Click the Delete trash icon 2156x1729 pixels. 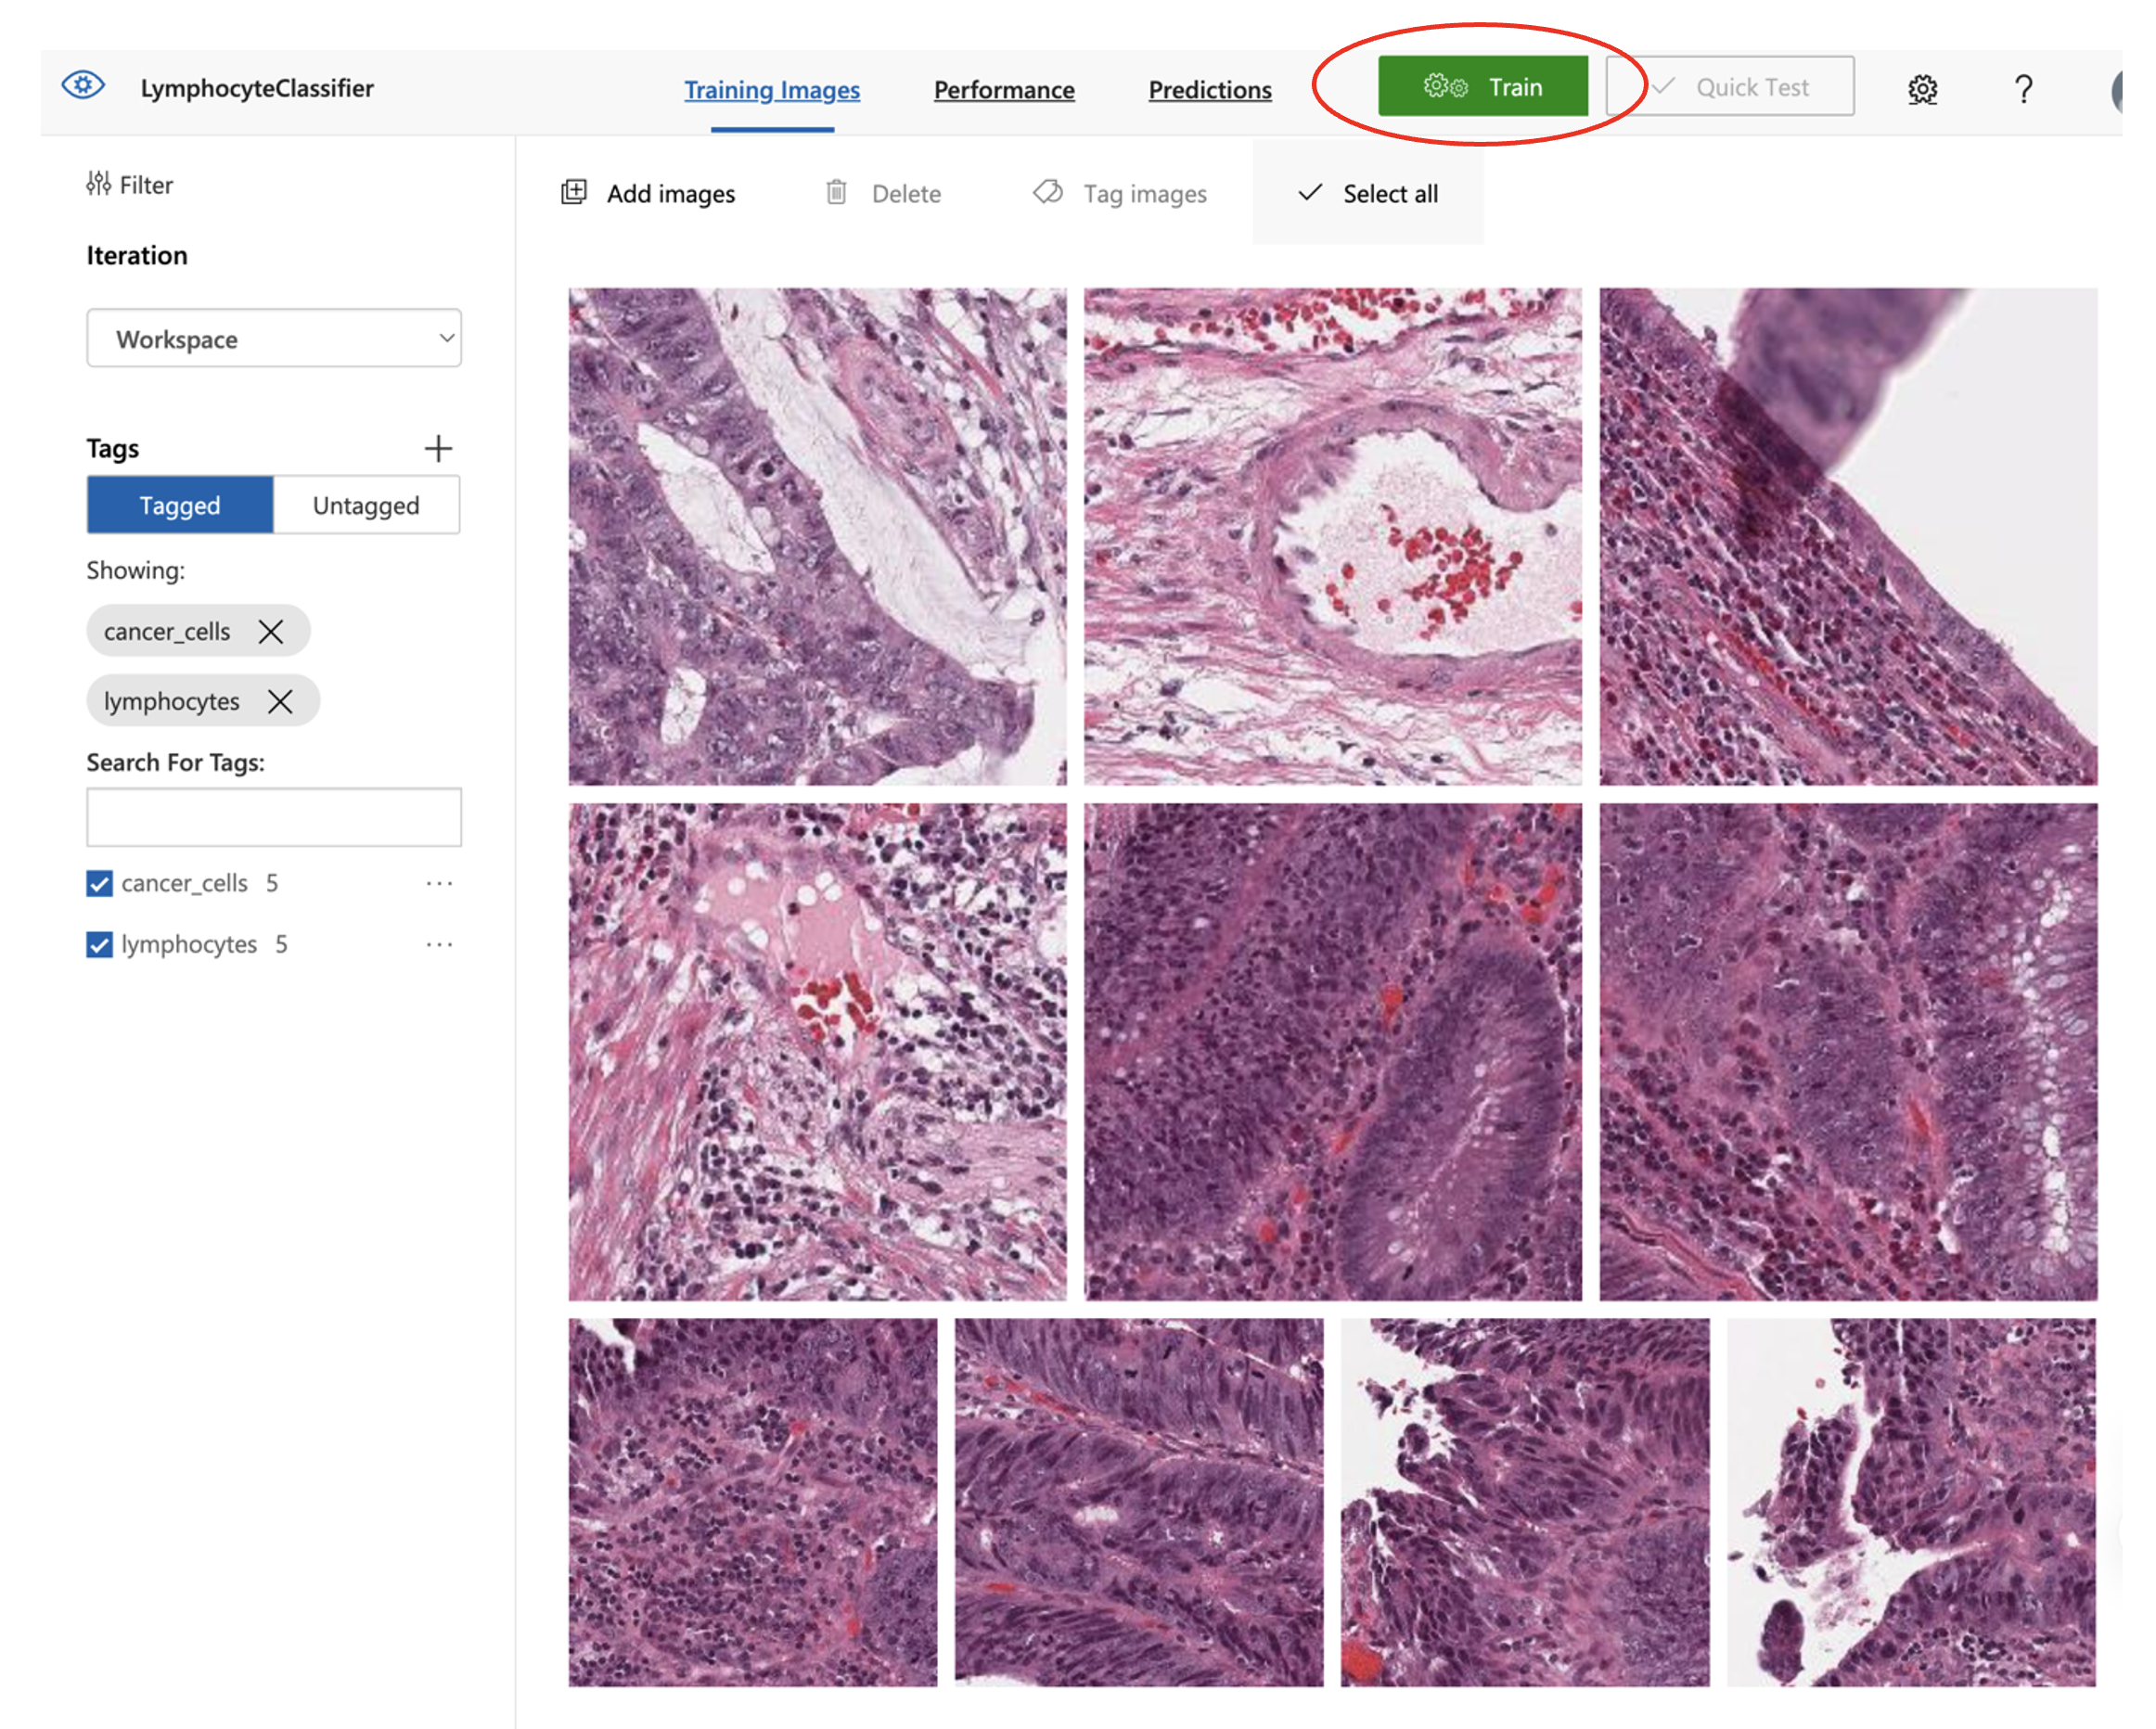(836, 192)
